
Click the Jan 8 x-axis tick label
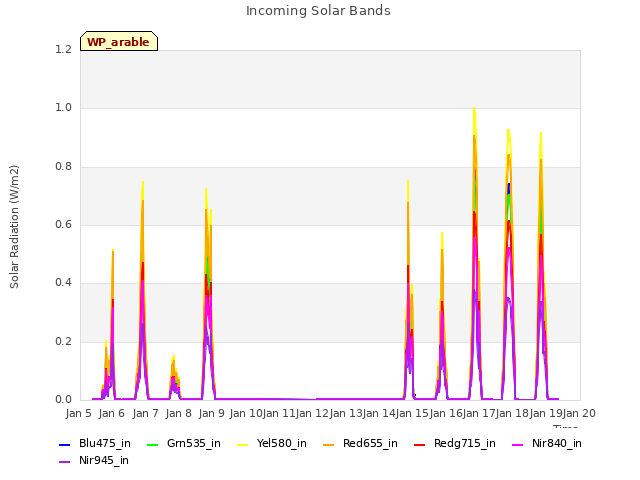pos(179,413)
